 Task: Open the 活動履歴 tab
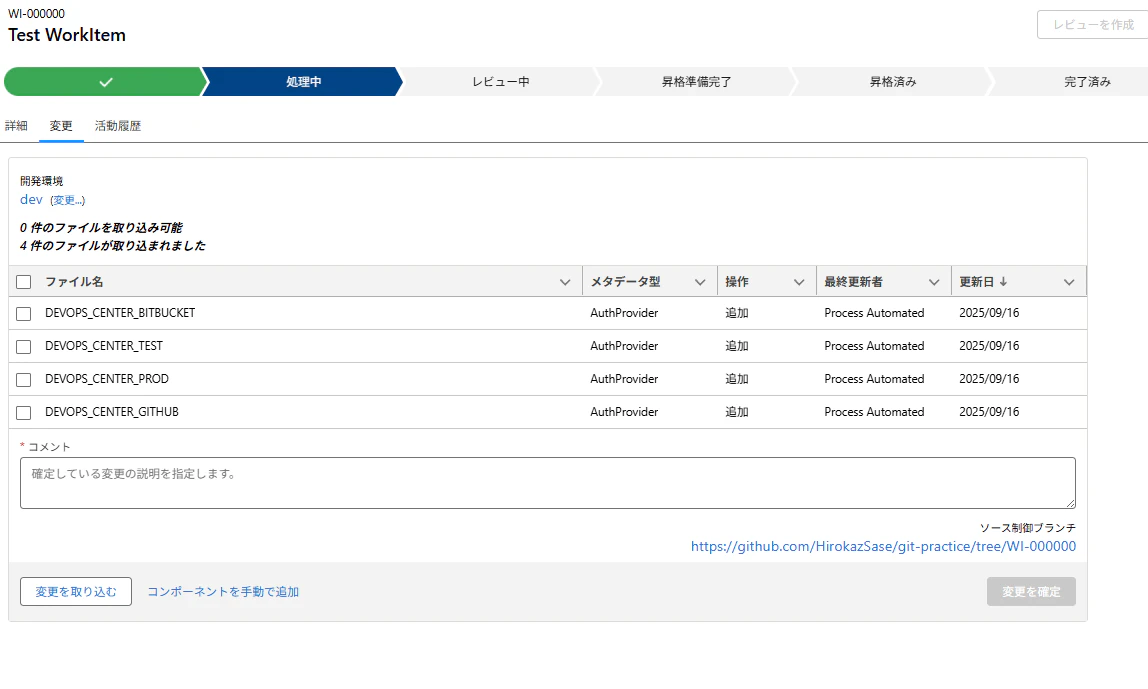point(118,126)
